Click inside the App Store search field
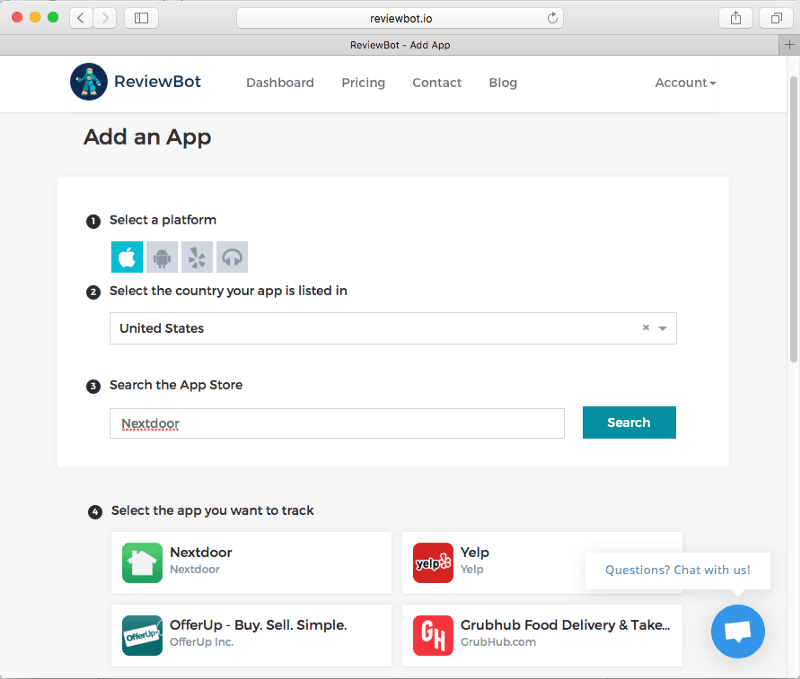This screenshot has height=679, width=800. pyautogui.click(x=337, y=422)
